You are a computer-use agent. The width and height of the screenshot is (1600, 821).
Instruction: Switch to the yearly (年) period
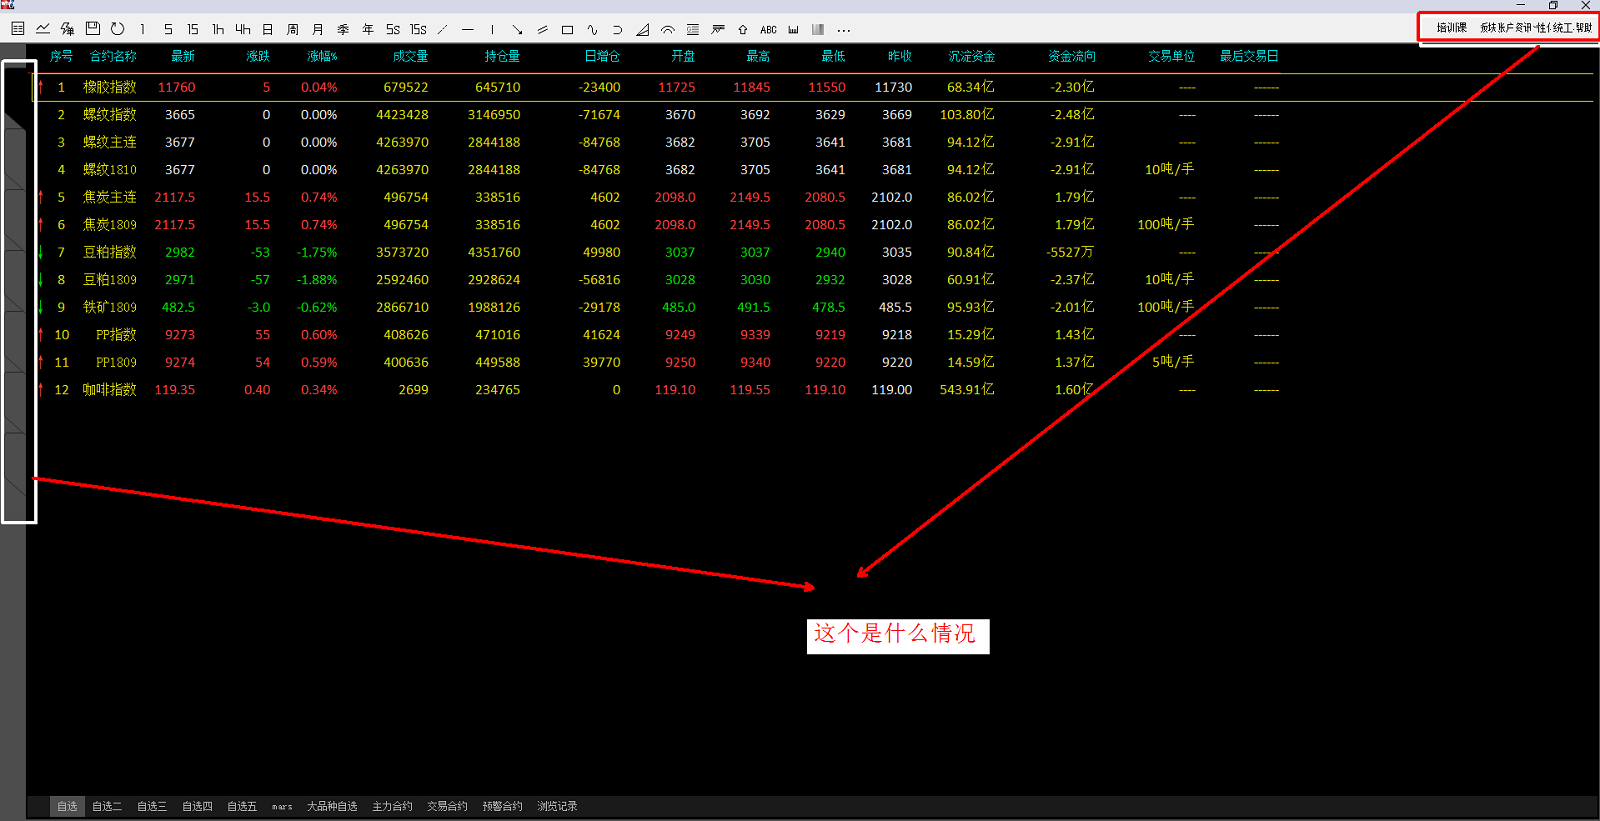coord(368,29)
